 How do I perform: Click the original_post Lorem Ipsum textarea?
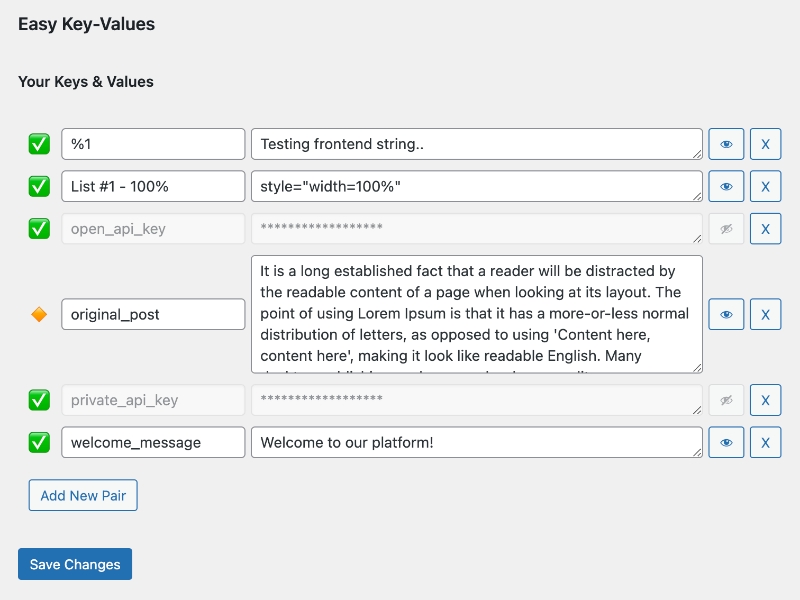coord(476,314)
